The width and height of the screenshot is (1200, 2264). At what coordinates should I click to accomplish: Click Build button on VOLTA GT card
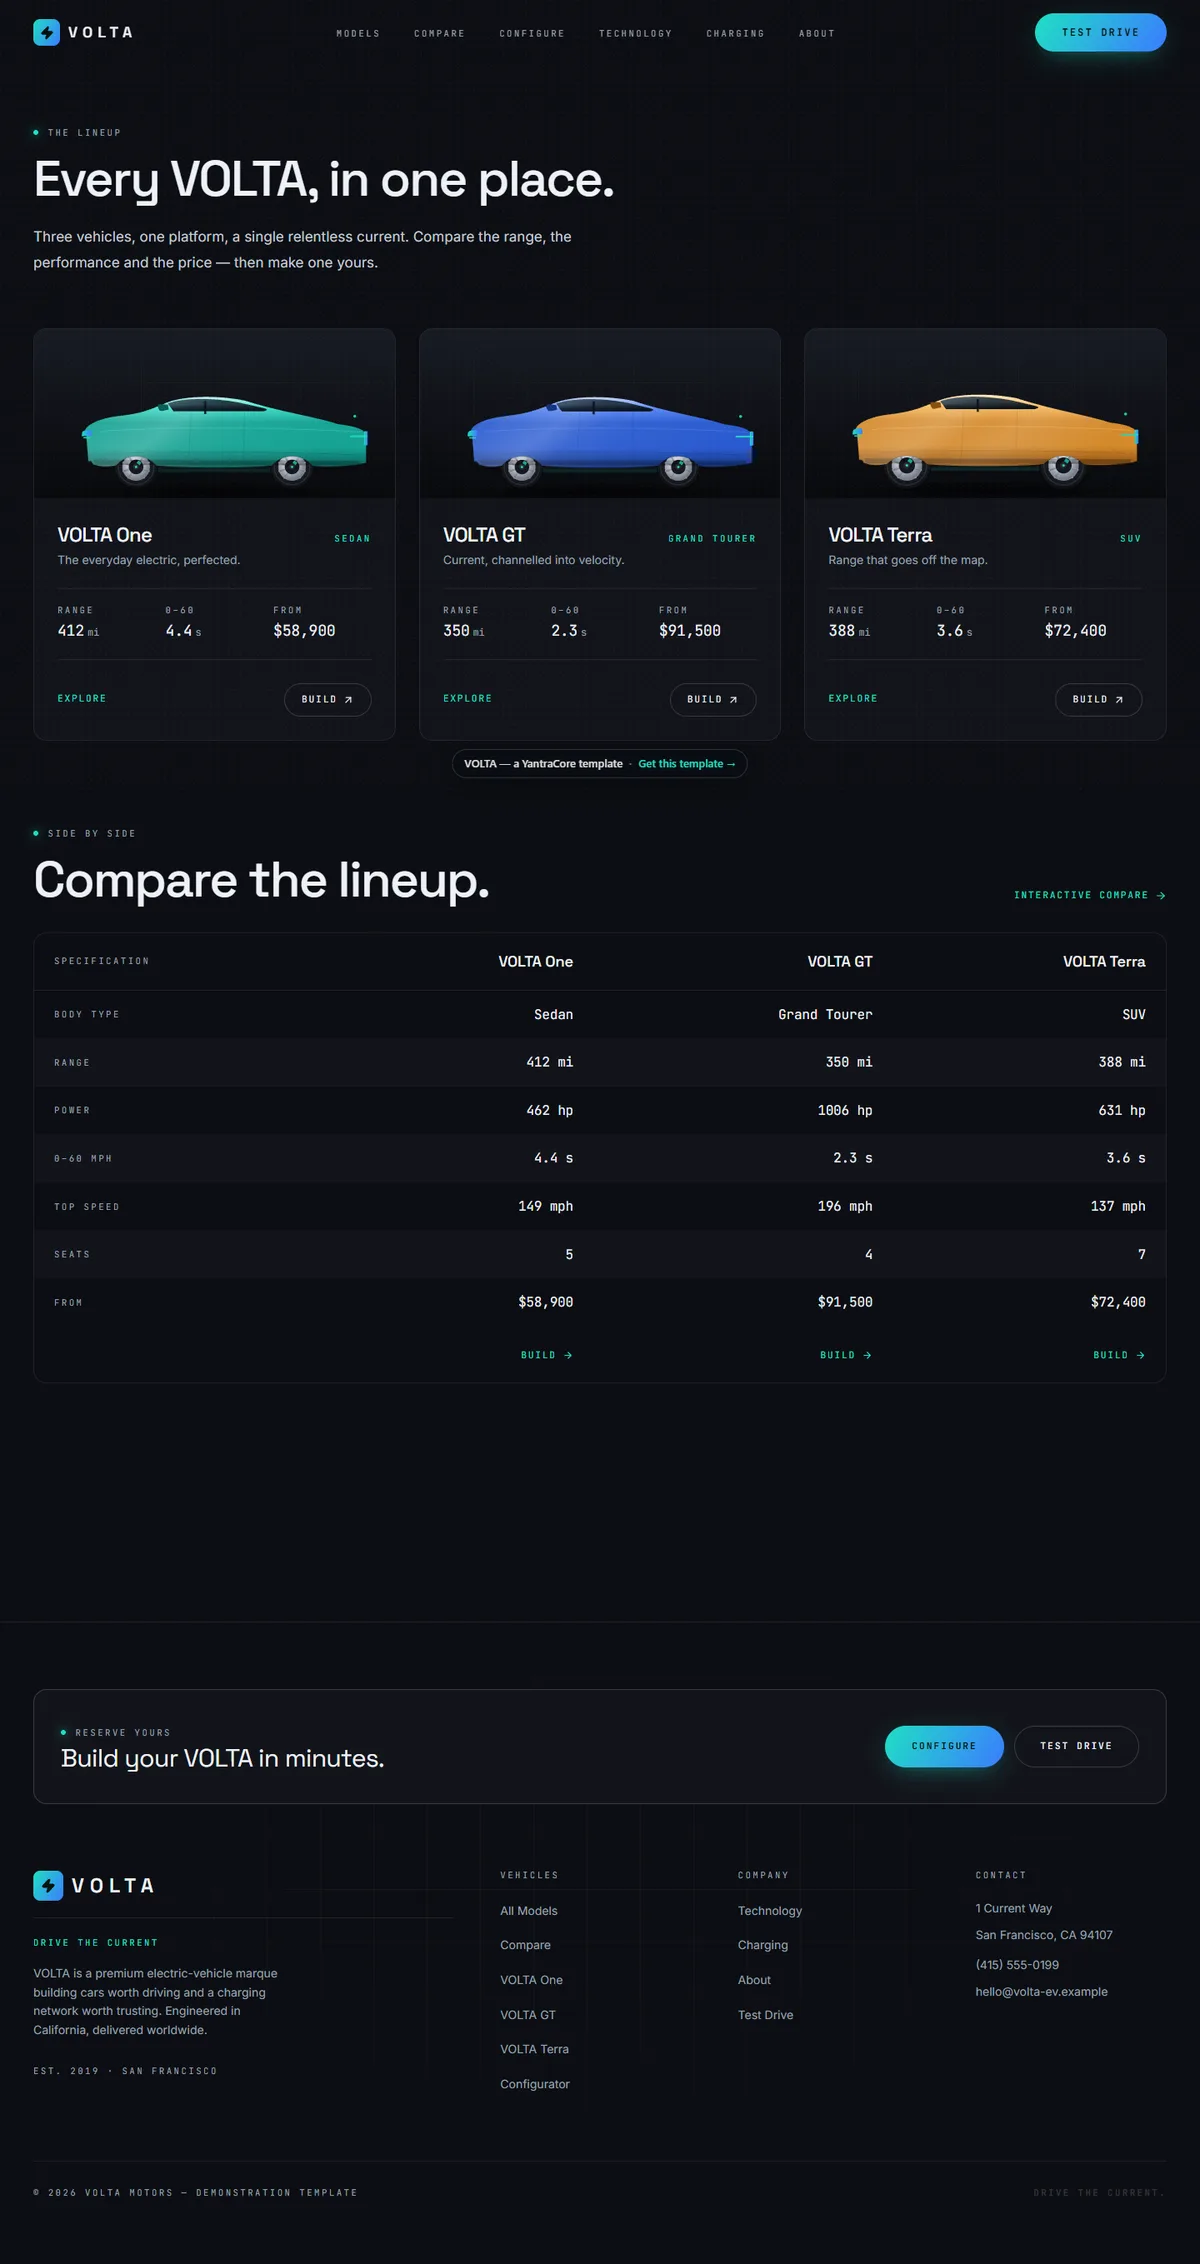click(713, 699)
